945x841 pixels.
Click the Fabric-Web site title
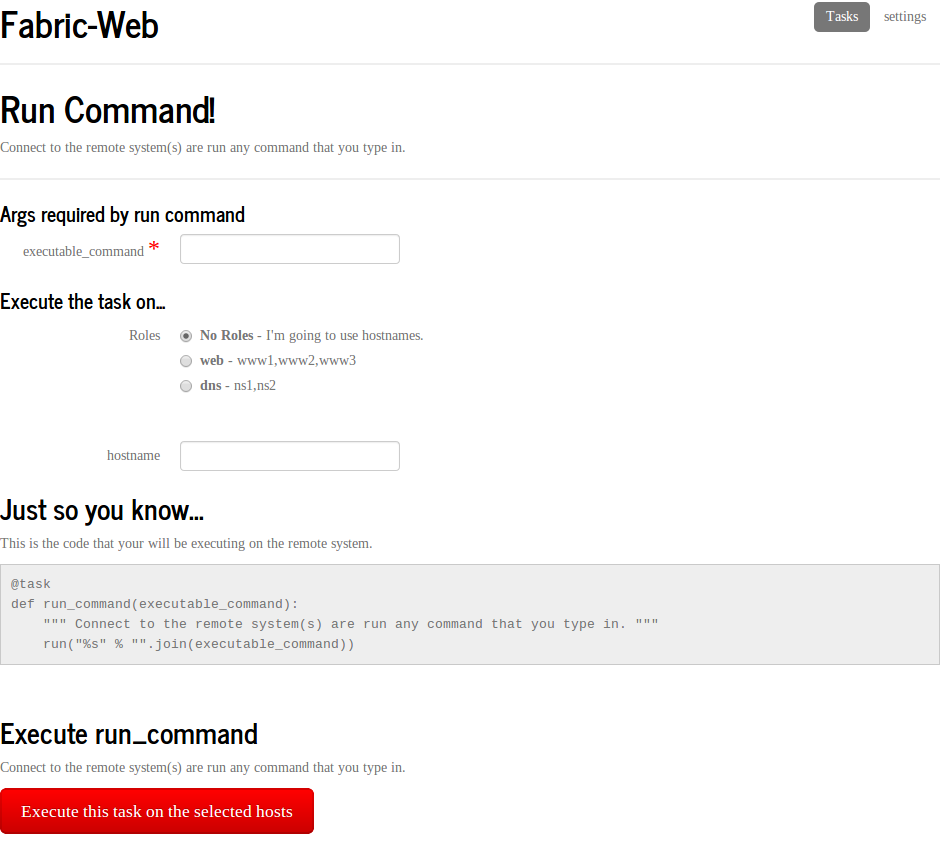click(x=79, y=26)
